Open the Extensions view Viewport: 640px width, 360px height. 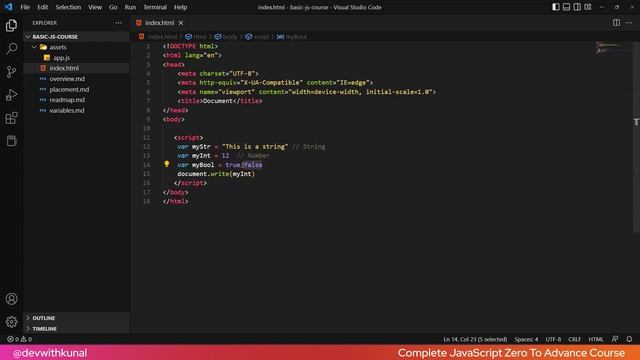[11, 118]
